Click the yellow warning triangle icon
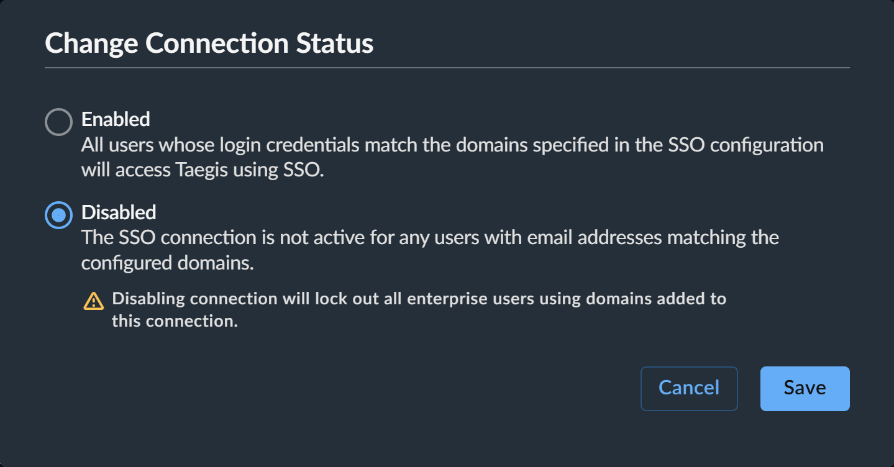The image size is (894, 467). 94,300
